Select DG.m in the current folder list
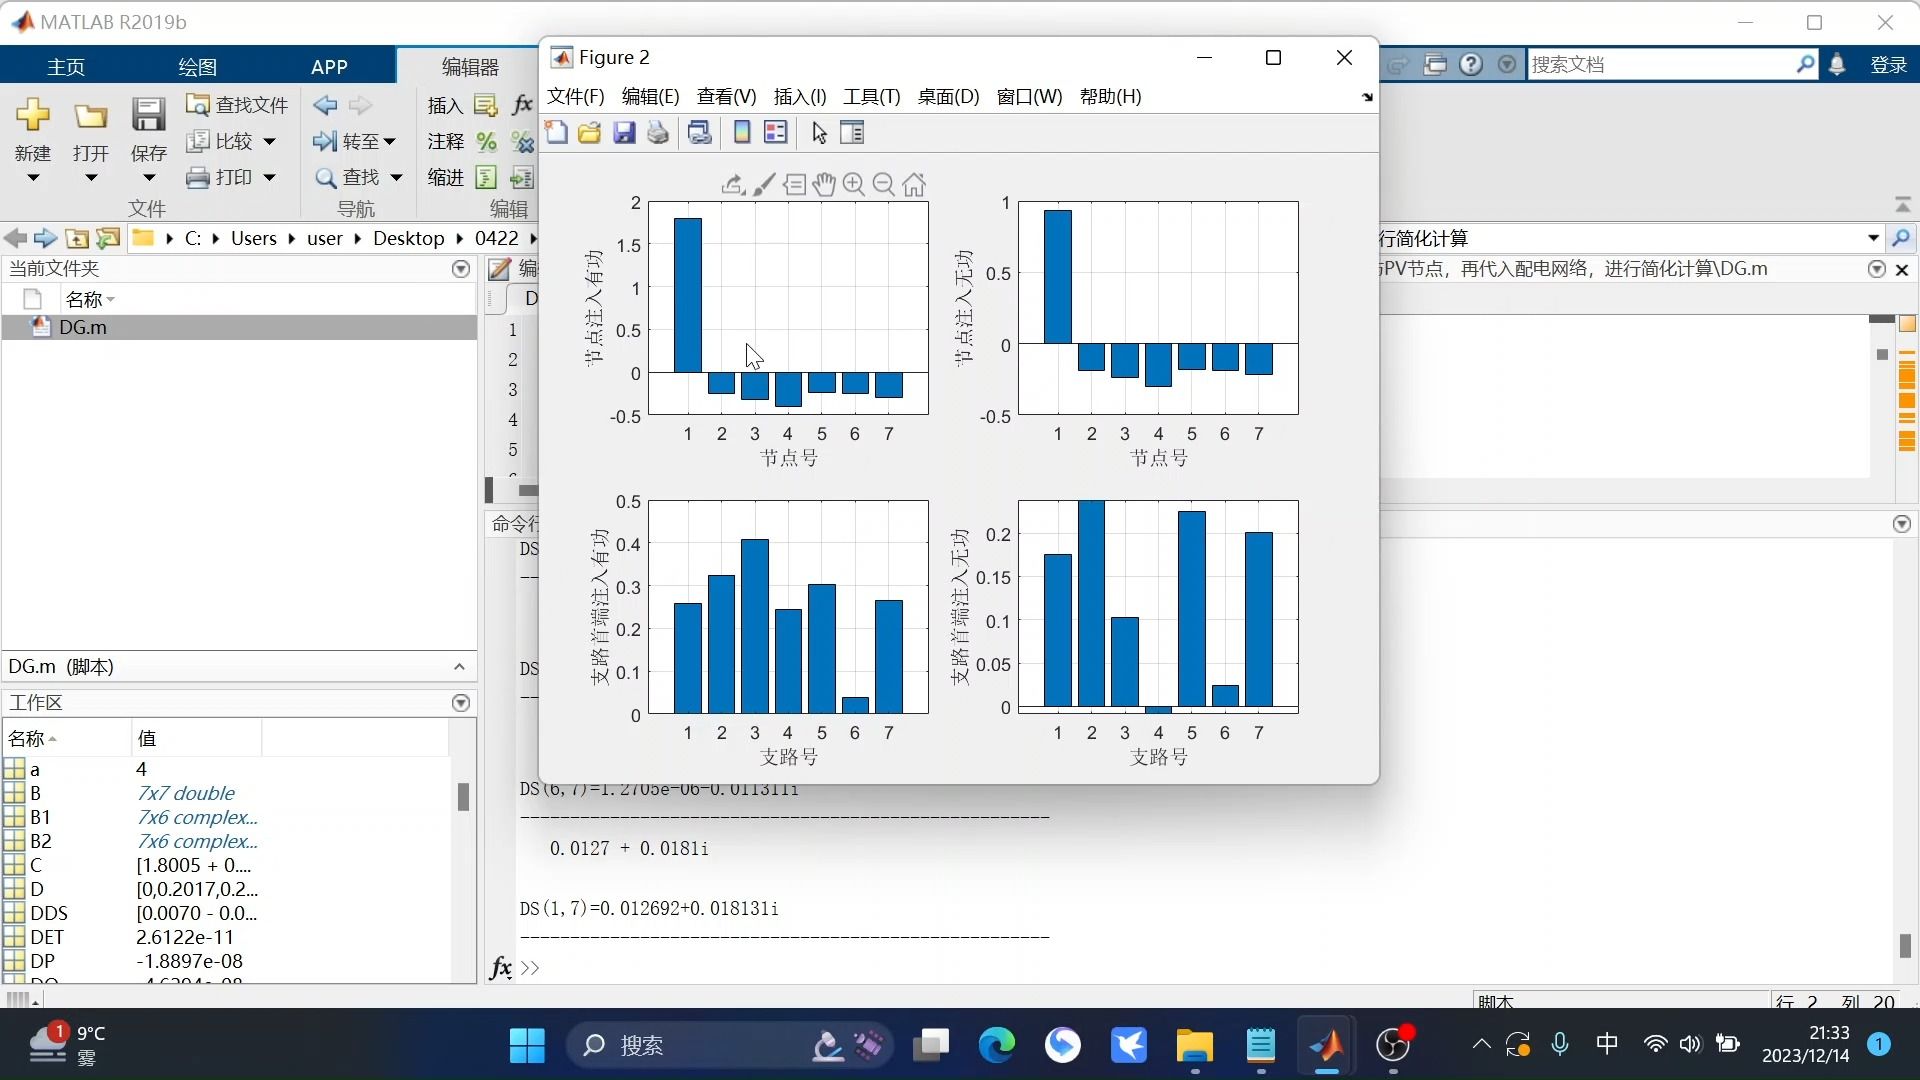 point(82,327)
